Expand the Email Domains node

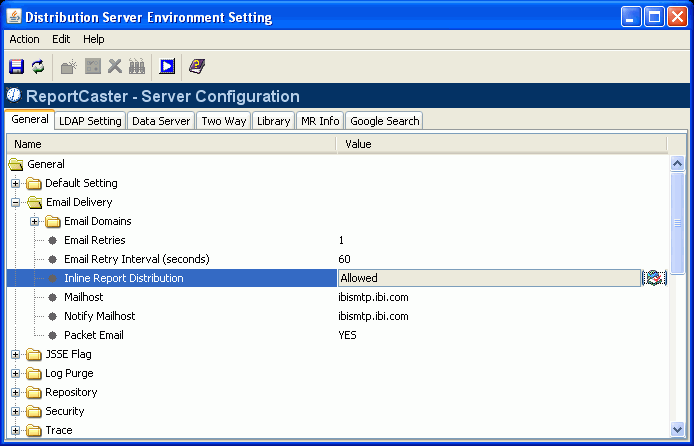35,221
